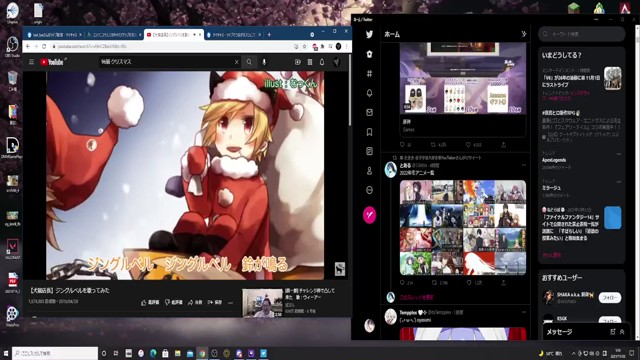Save the YouTube video to playlist
The image size is (640, 360).
[x=215, y=302]
